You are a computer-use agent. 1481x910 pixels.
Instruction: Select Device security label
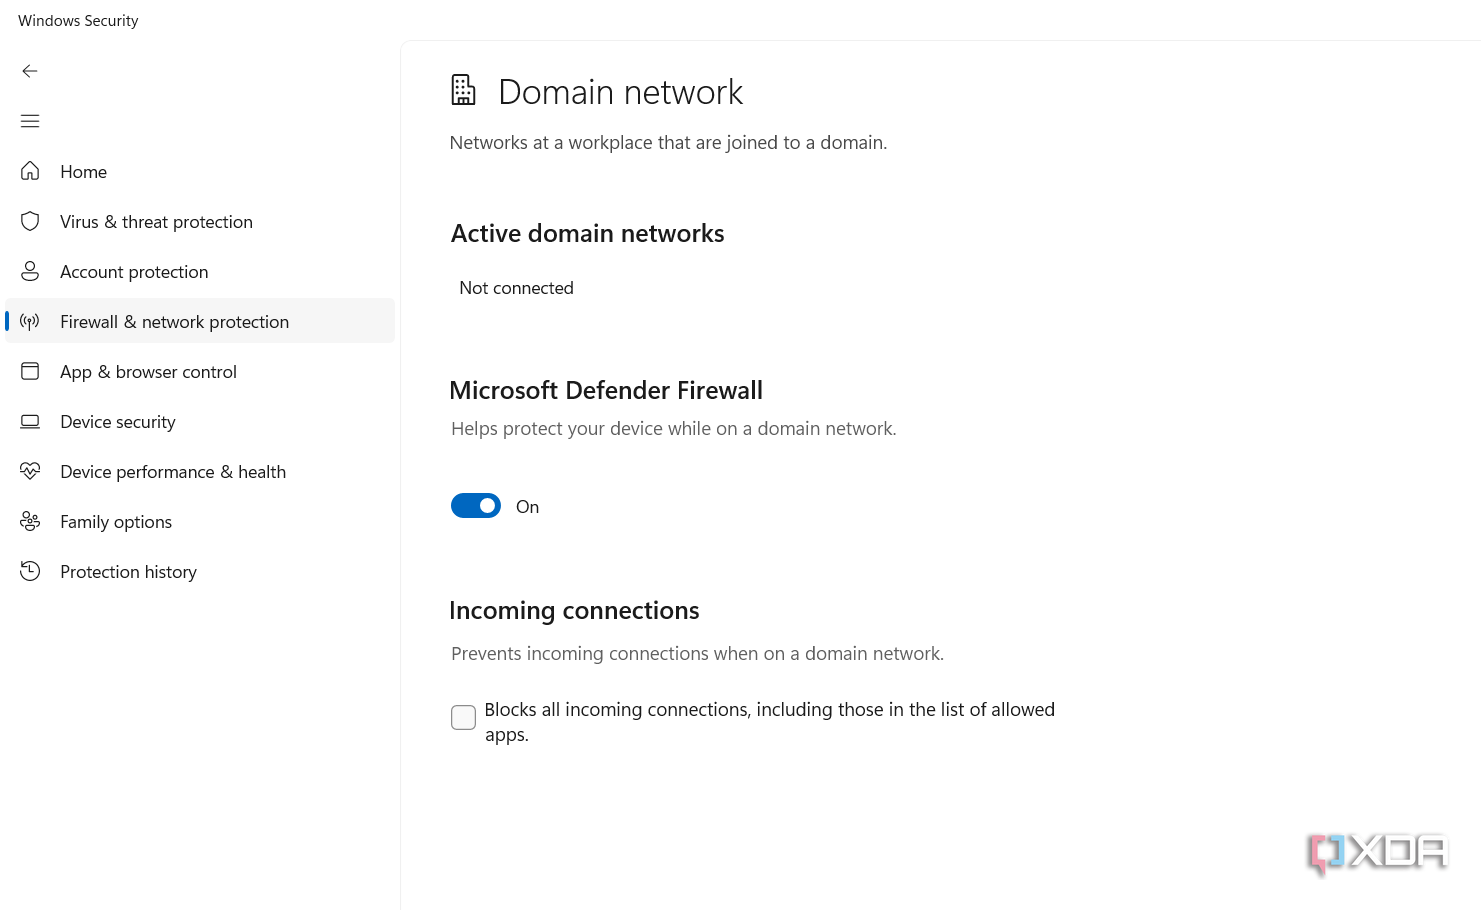[x=118, y=422]
